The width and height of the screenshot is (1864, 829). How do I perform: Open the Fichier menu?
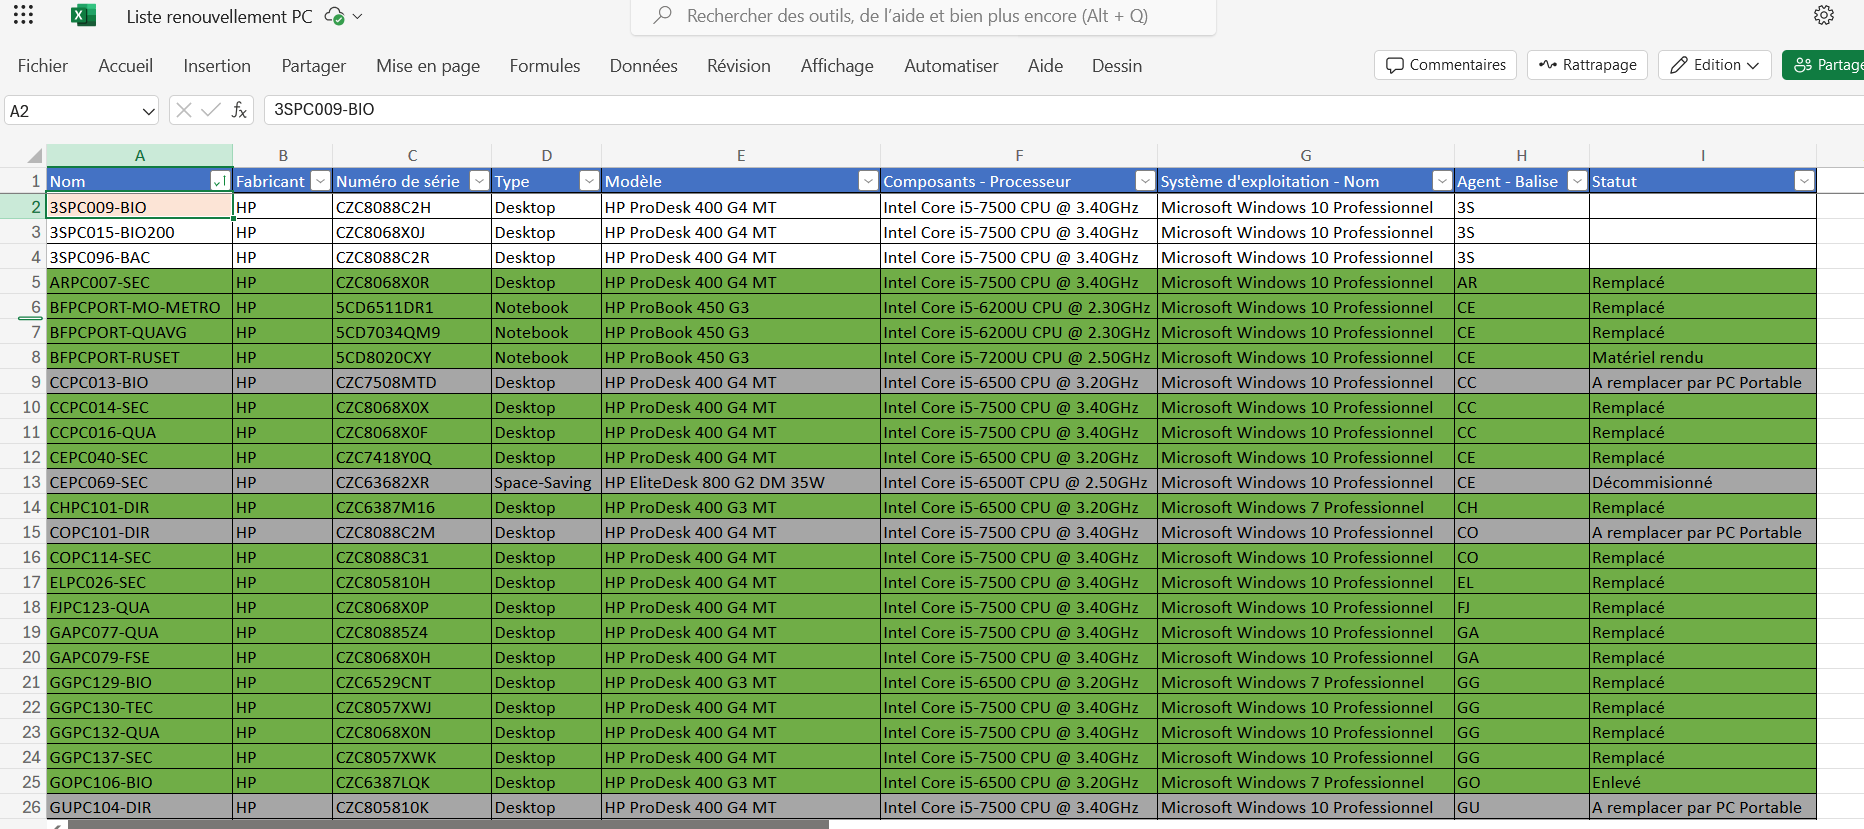pos(43,66)
